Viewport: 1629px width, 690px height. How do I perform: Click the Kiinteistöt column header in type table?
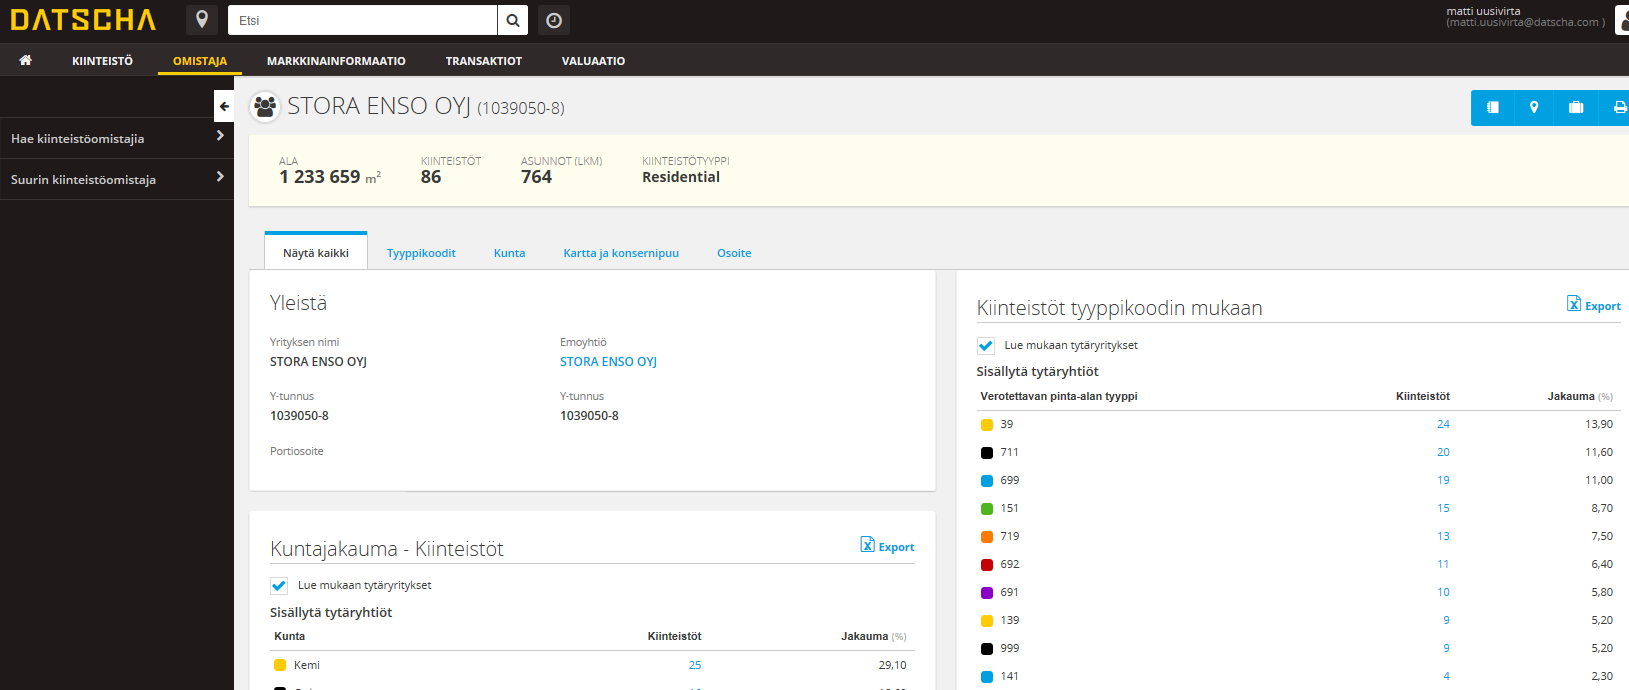click(x=1422, y=396)
